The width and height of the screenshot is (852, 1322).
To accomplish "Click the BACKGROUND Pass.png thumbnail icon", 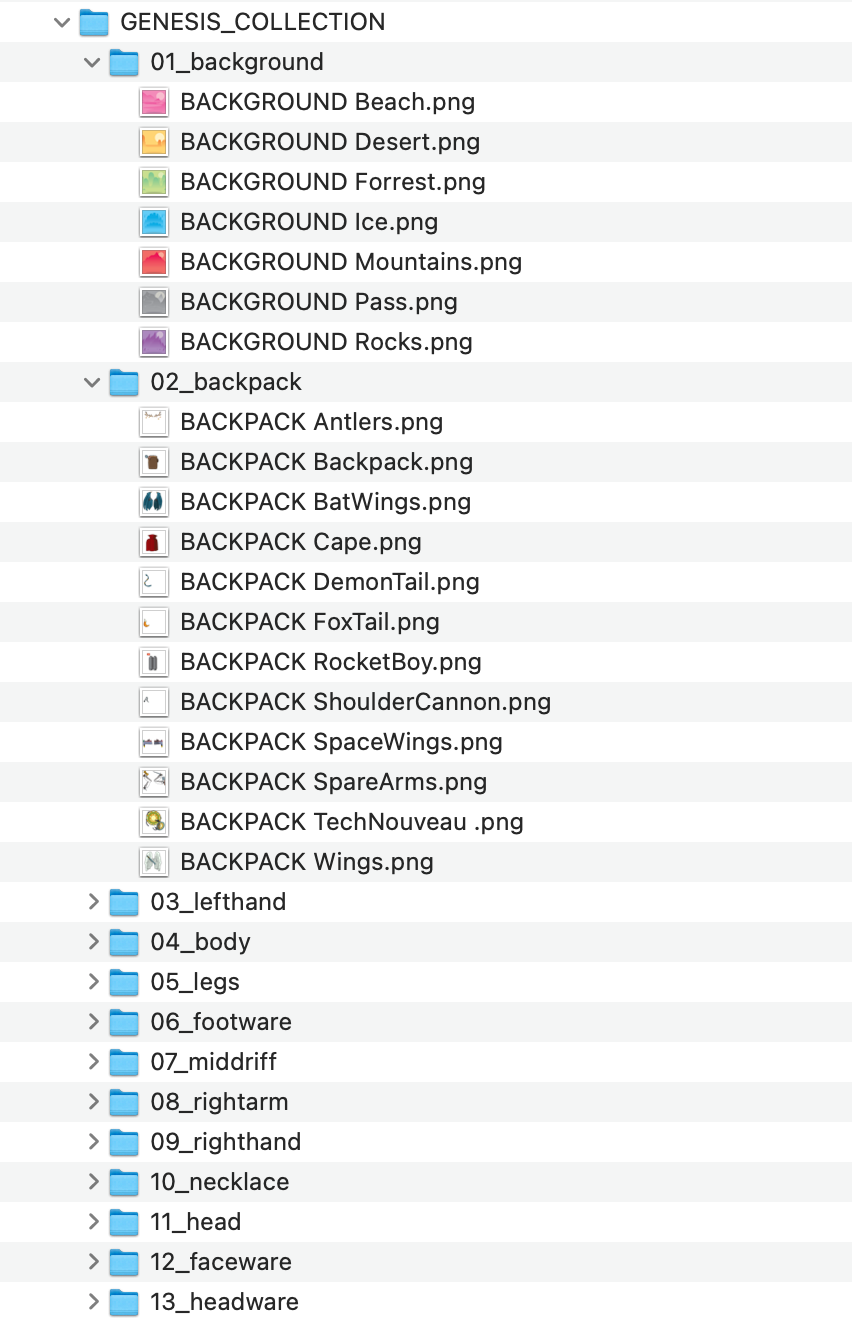I will [x=153, y=302].
